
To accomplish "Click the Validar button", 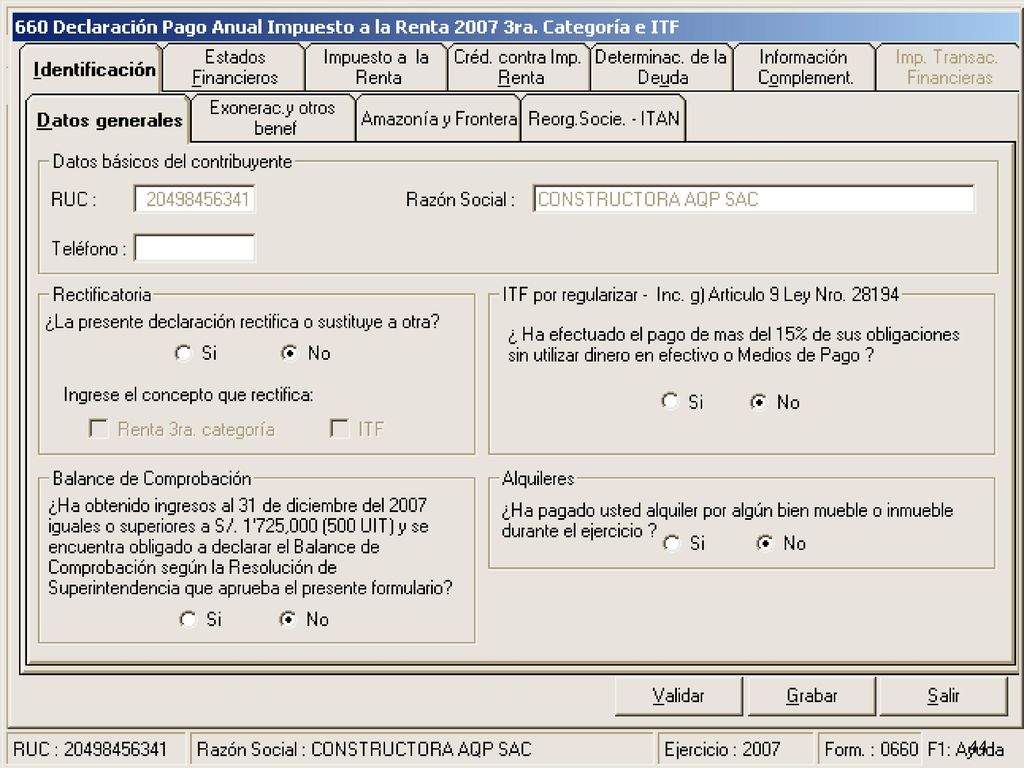I will [x=679, y=696].
